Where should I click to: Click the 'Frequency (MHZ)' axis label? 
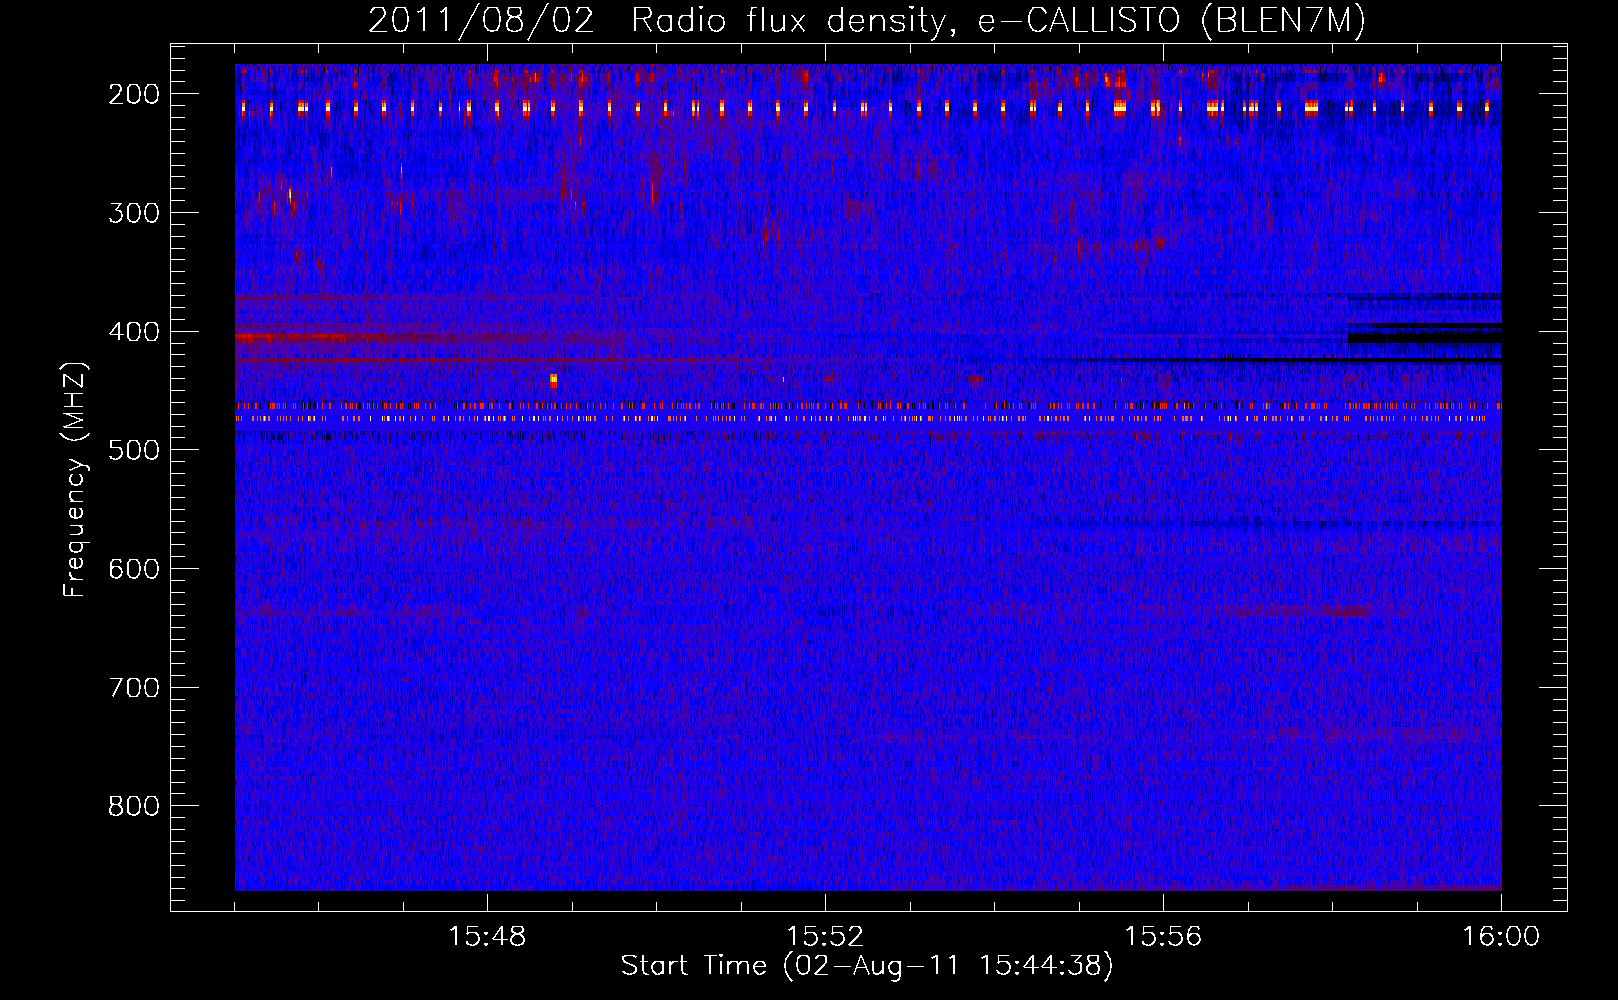(x=75, y=480)
